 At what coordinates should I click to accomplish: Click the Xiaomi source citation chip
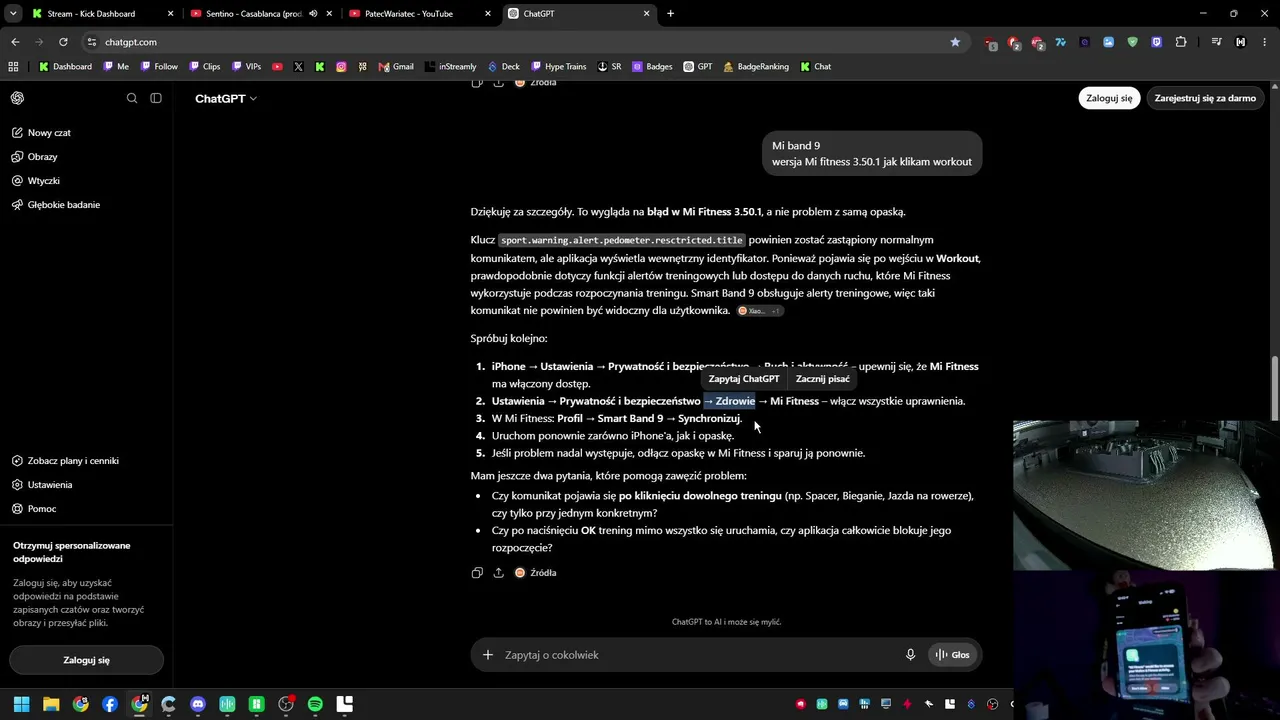pos(760,311)
